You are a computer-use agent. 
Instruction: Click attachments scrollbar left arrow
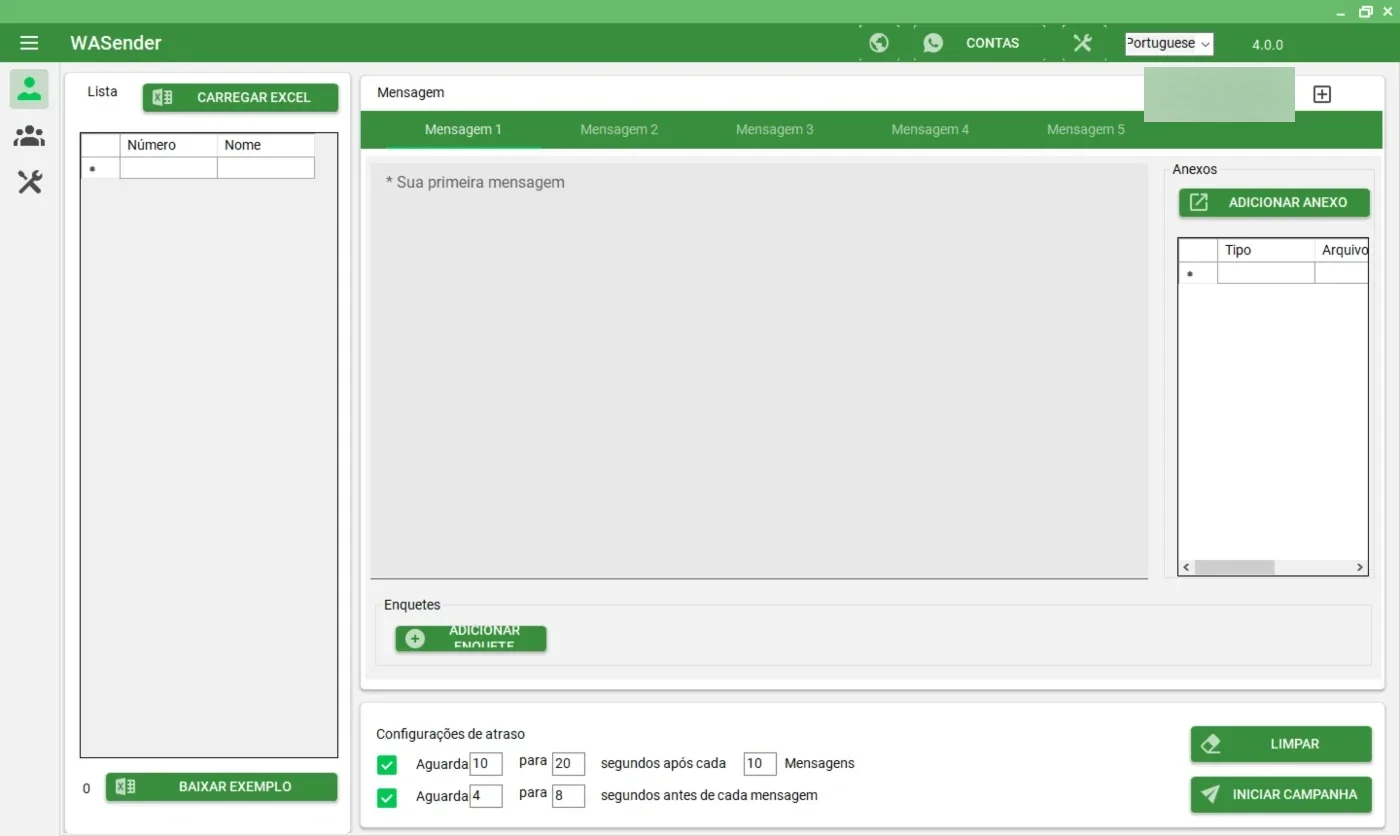pos(1187,567)
